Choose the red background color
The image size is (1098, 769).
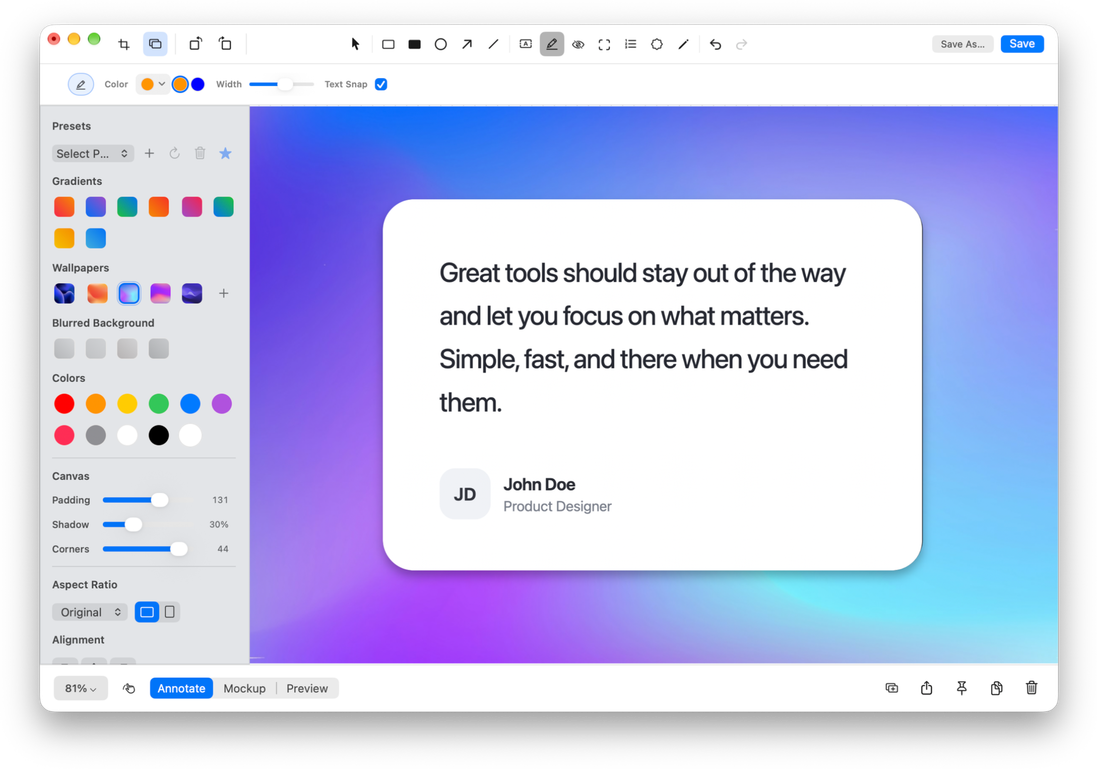click(x=64, y=403)
